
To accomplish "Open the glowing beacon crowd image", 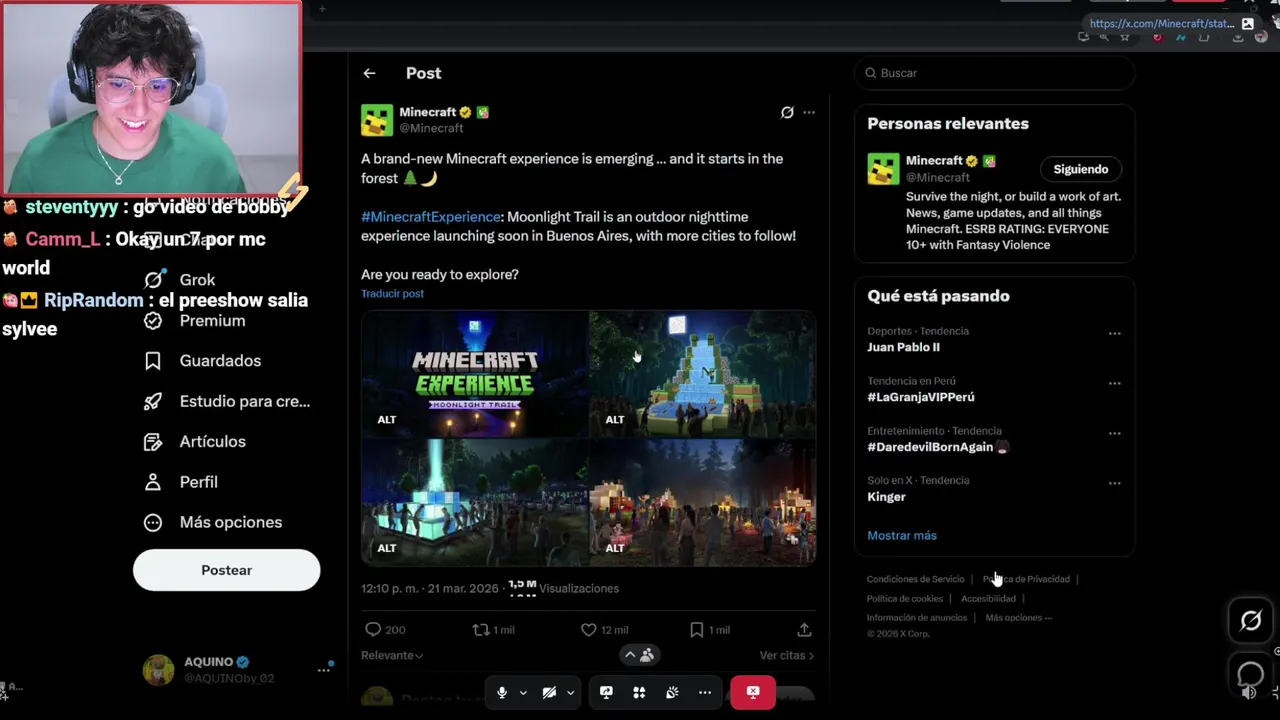I will 475,502.
